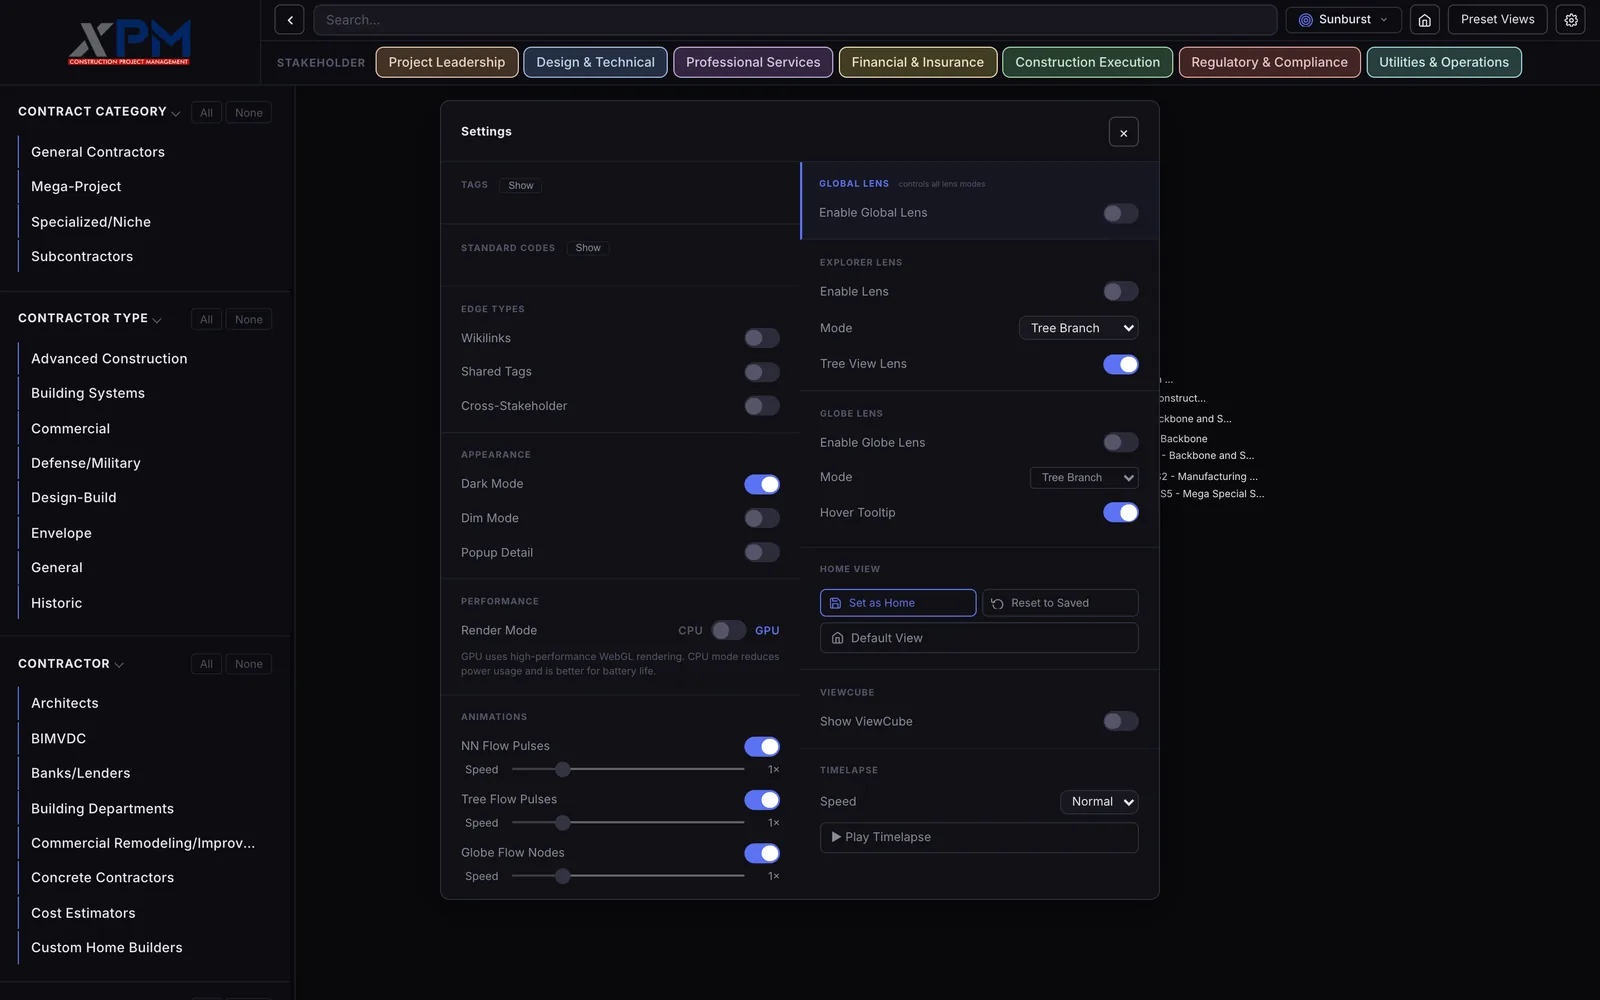
Task: Select All for Contractor filter
Action: click(x=206, y=664)
